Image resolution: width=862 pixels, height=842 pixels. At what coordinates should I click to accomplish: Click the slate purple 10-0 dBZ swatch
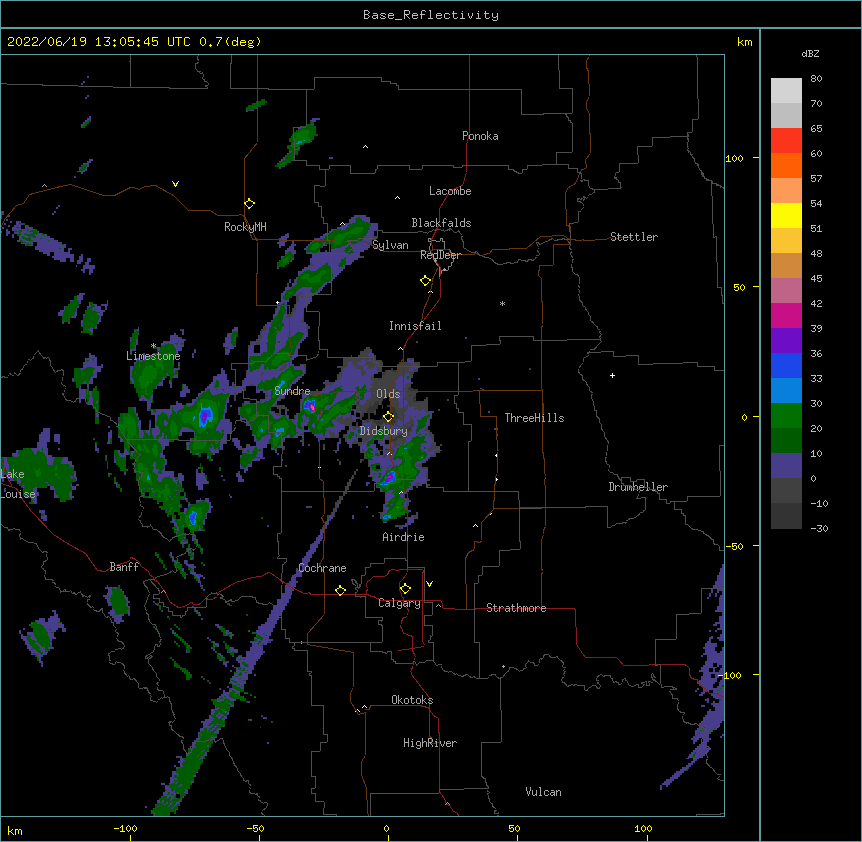pyautogui.click(x=786, y=466)
